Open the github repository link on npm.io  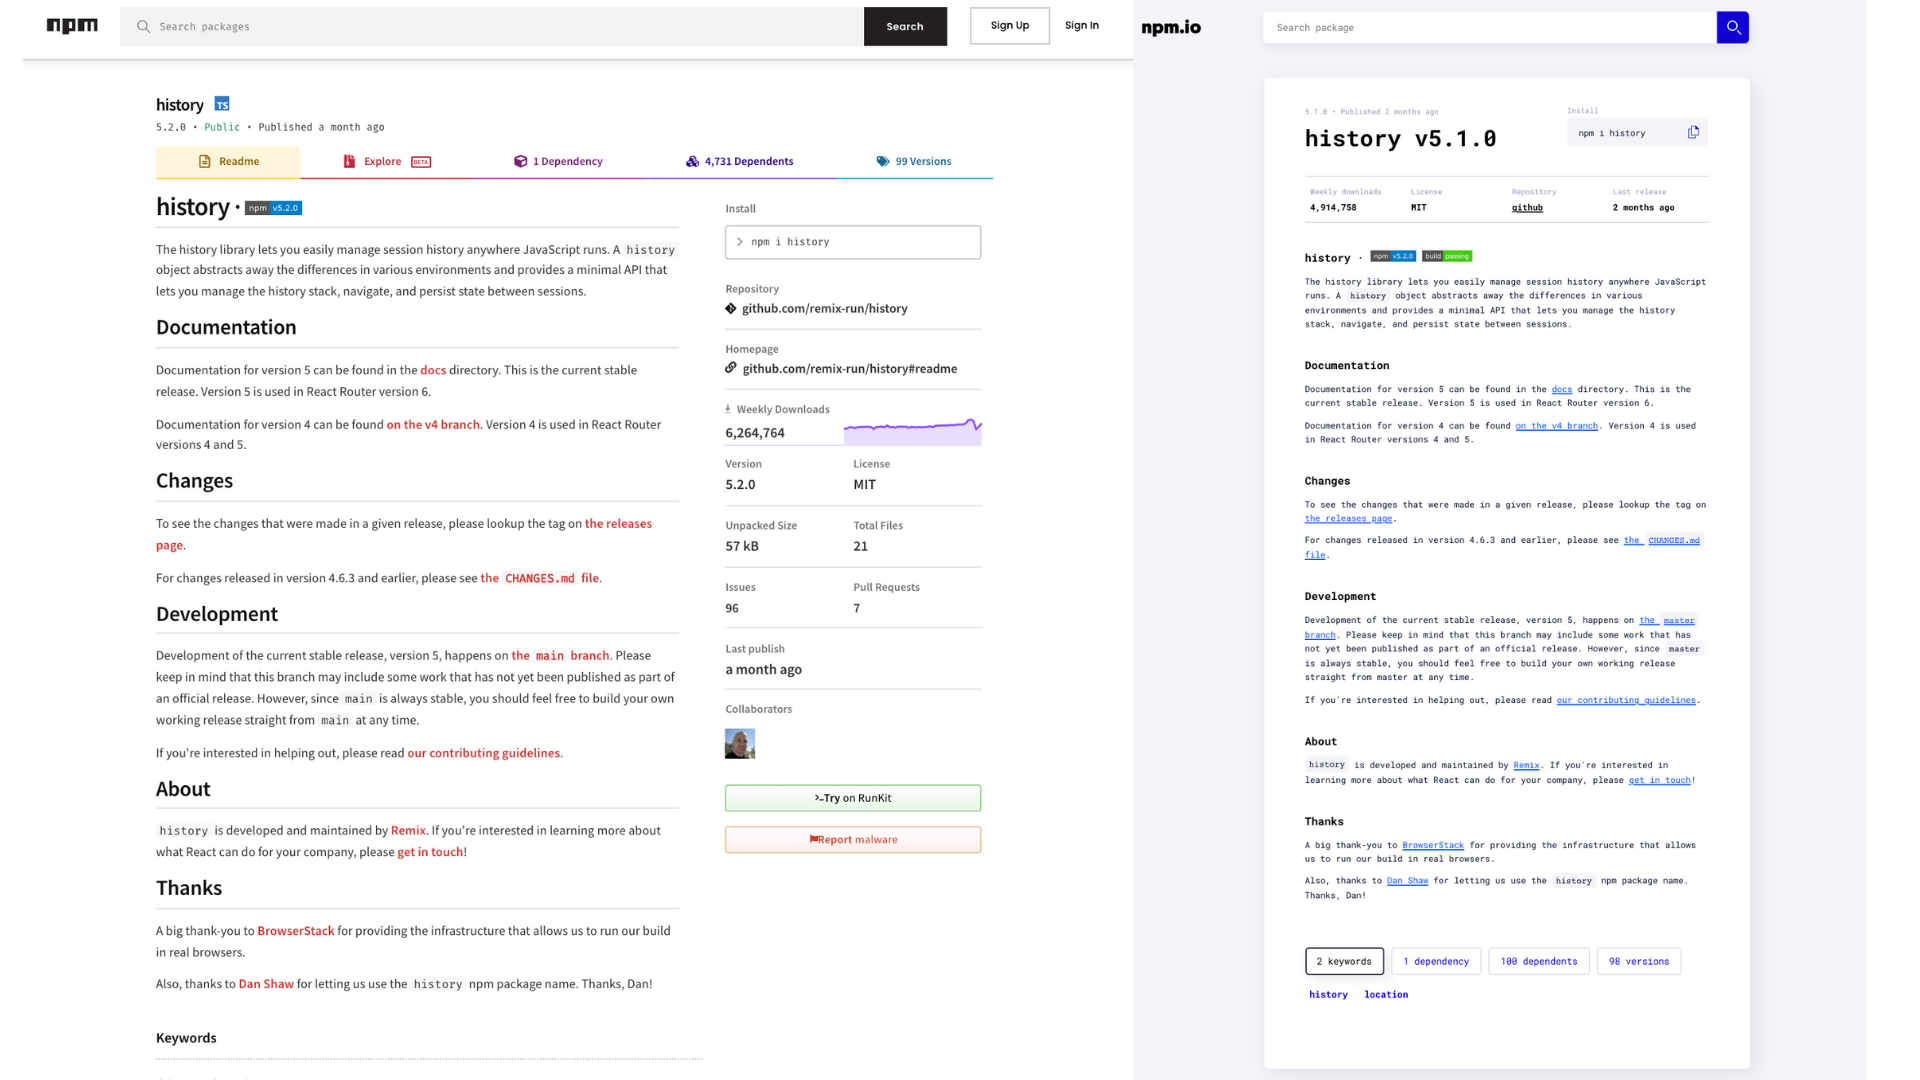click(1527, 207)
